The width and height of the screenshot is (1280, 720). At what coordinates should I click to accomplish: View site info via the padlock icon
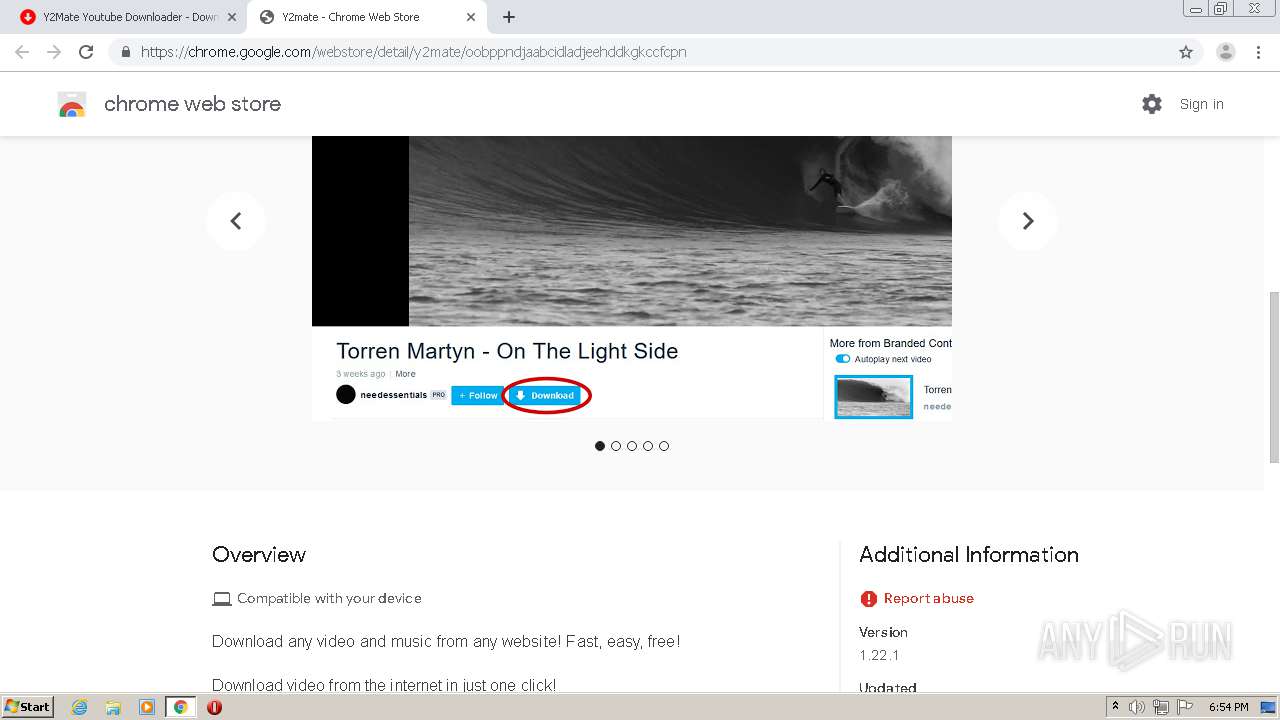pyautogui.click(x=125, y=52)
